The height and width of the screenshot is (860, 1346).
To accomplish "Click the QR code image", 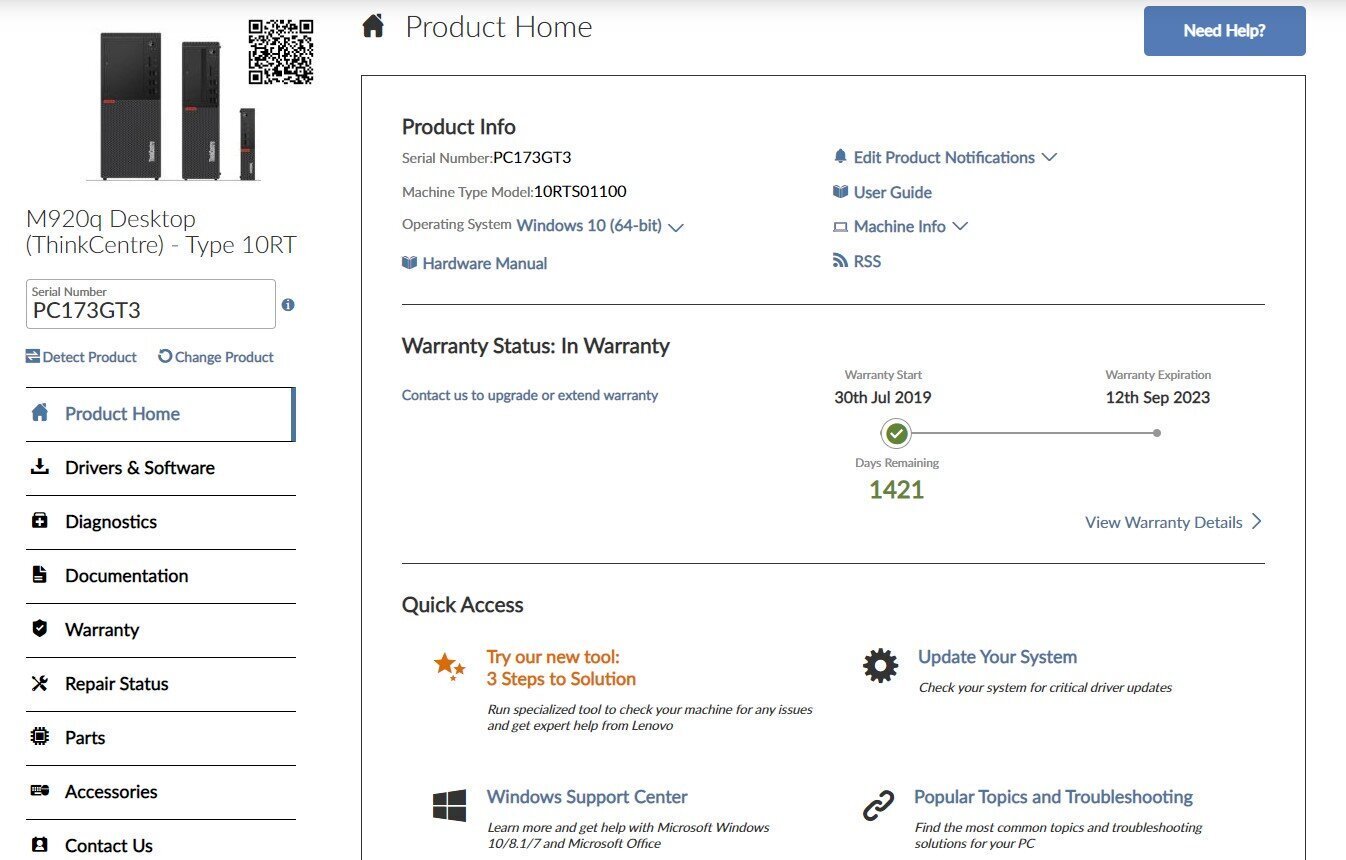I will [x=281, y=52].
